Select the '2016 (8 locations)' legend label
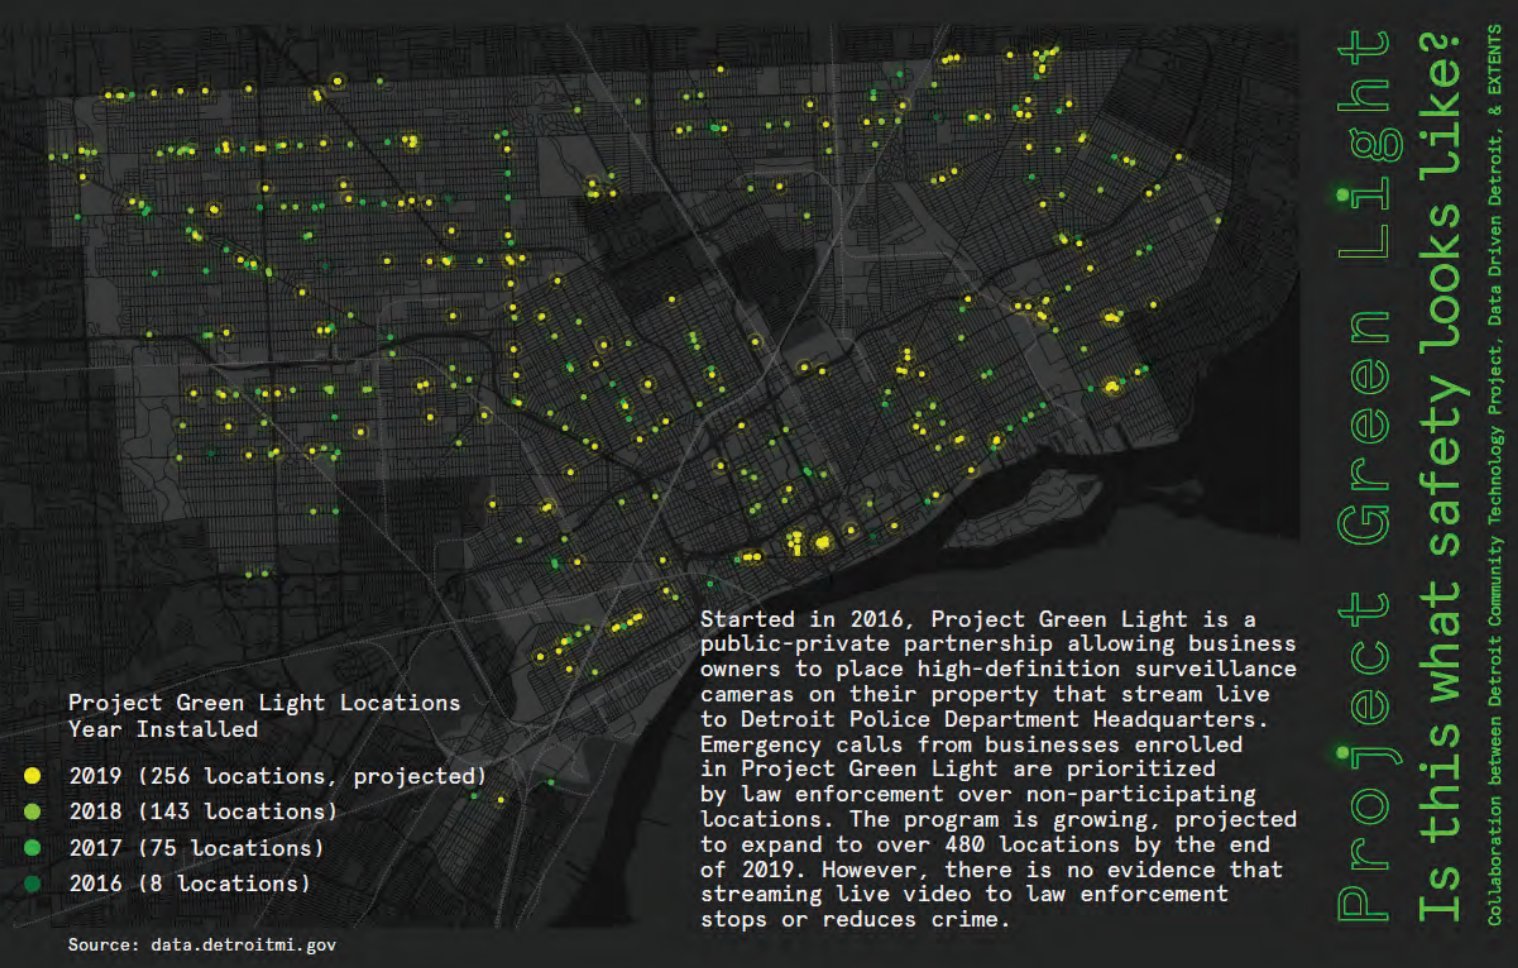1518x968 pixels. [x=189, y=884]
